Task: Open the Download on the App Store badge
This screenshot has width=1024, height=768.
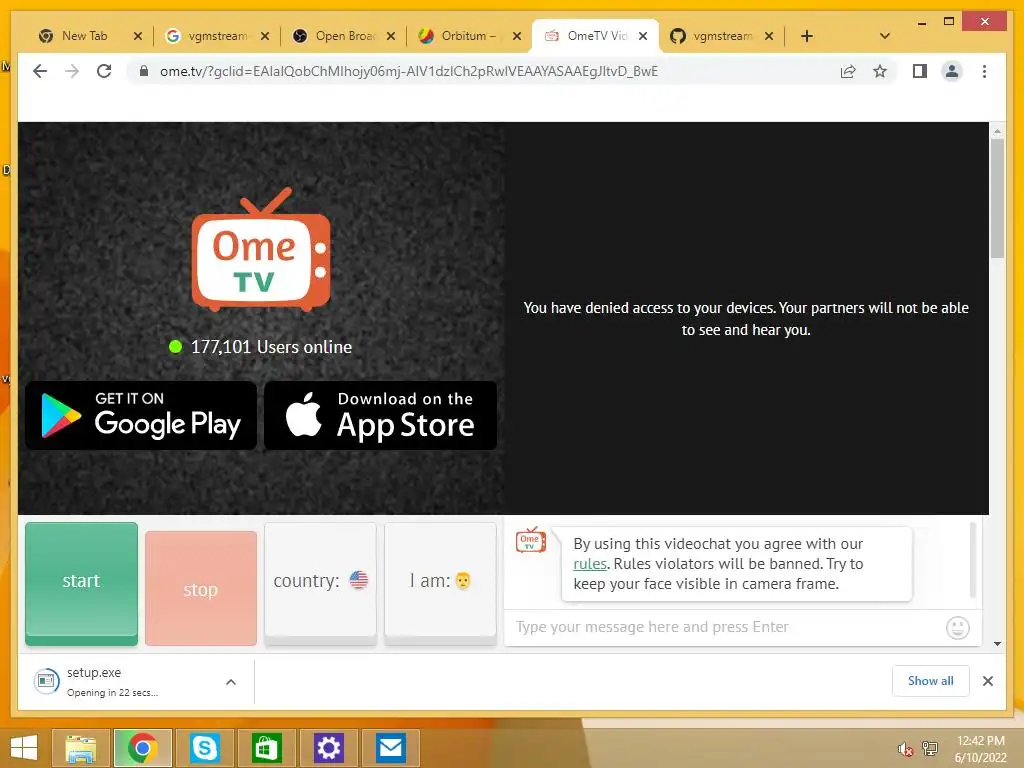Action: tap(381, 415)
